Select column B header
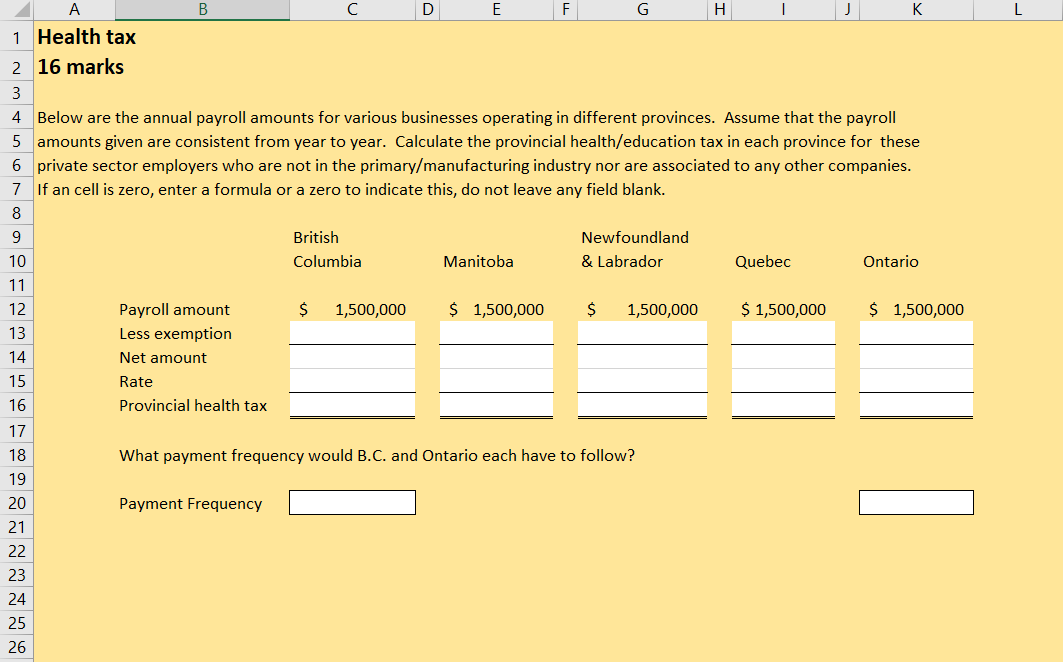This screenshot has height=662, width=1063. click(202, 10)
